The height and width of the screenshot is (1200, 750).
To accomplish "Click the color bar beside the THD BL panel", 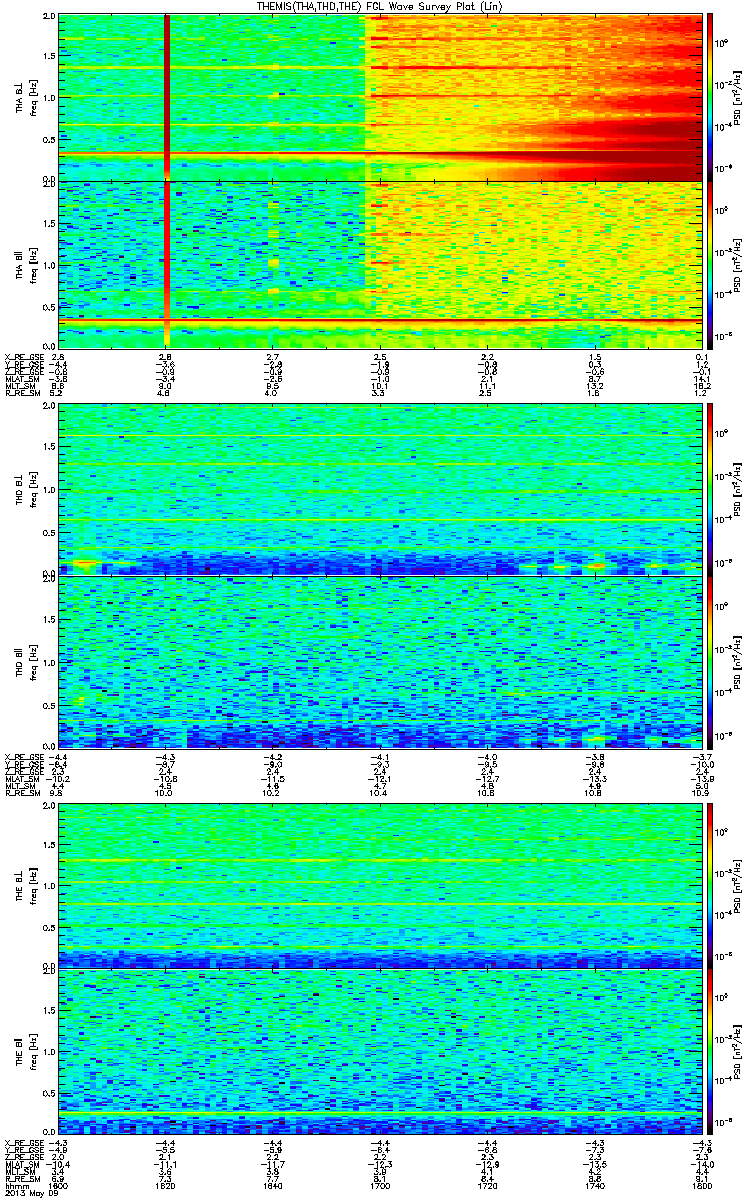I will 710,490.
